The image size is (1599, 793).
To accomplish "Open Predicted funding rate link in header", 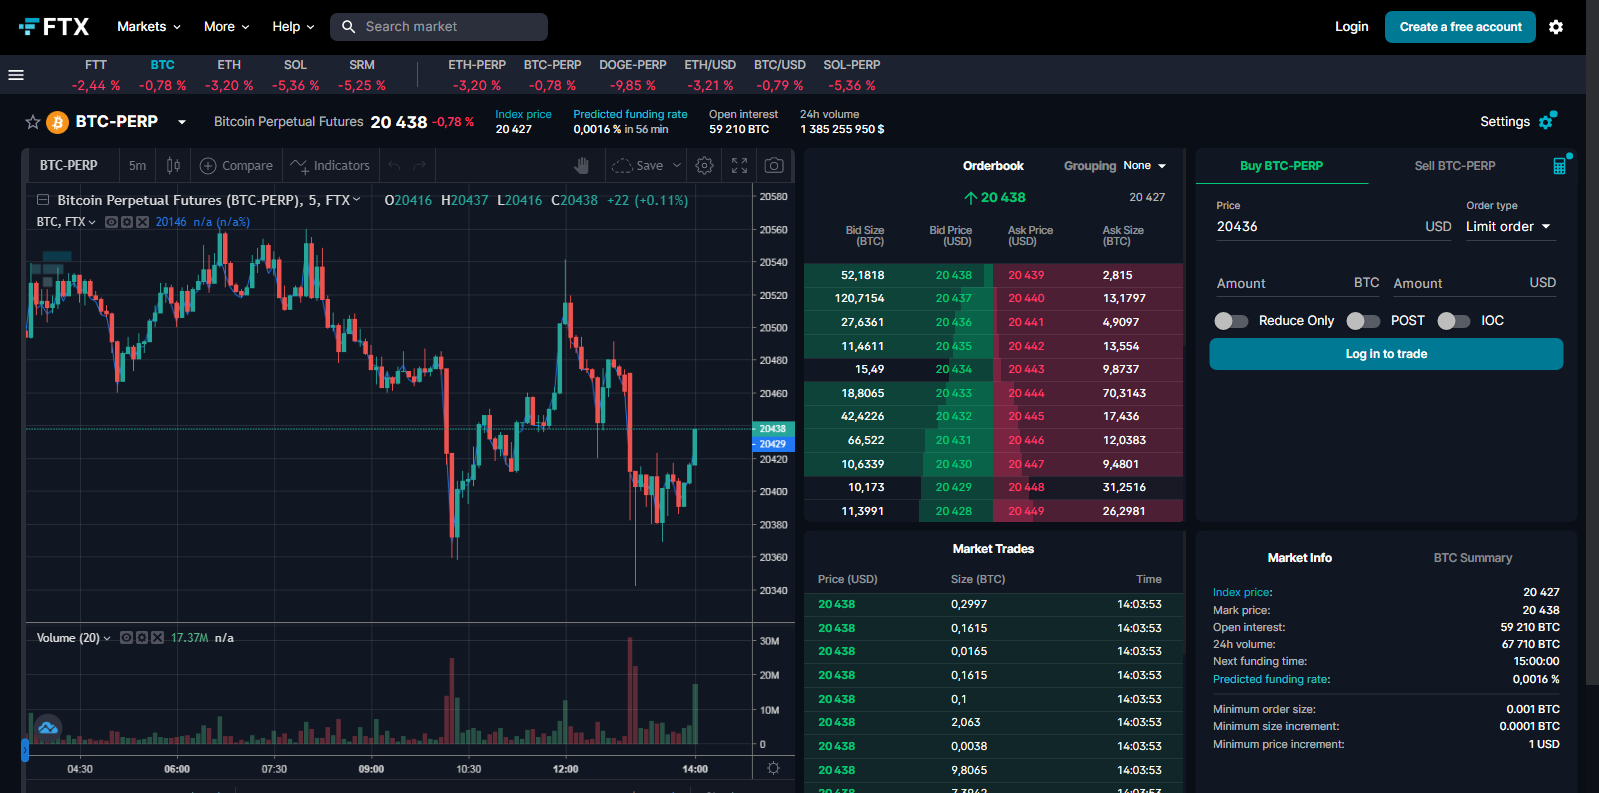I will tap(630, 114).
